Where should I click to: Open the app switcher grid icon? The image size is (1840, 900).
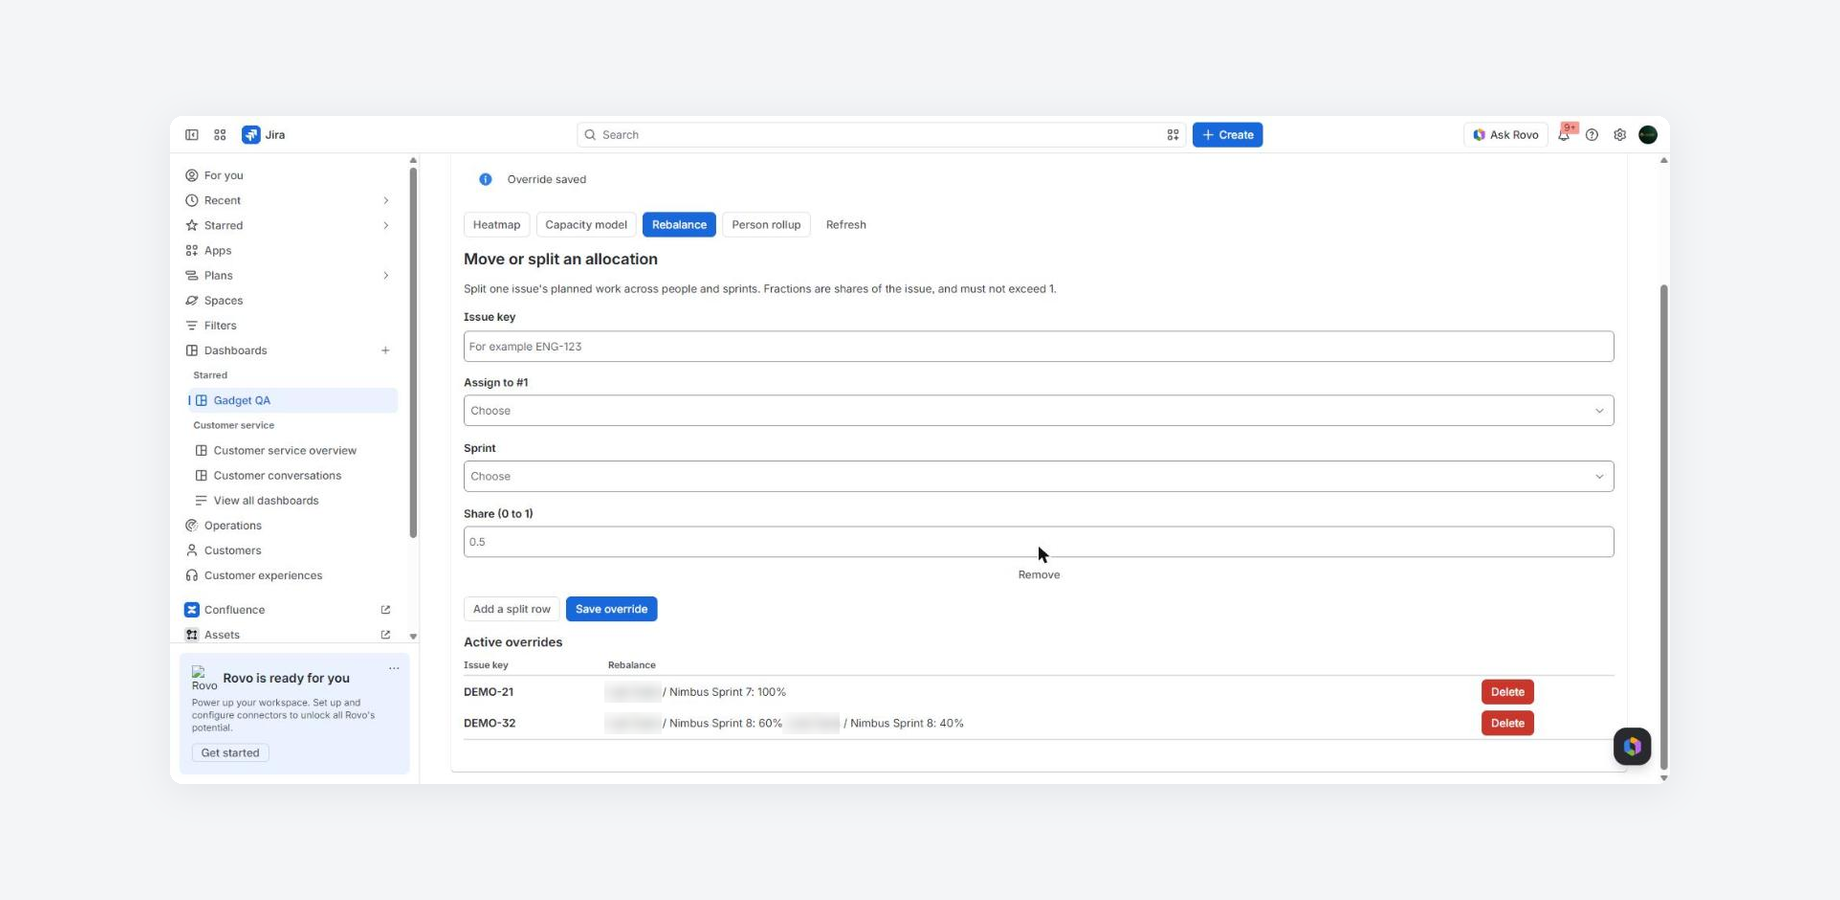tap(220, 135)
